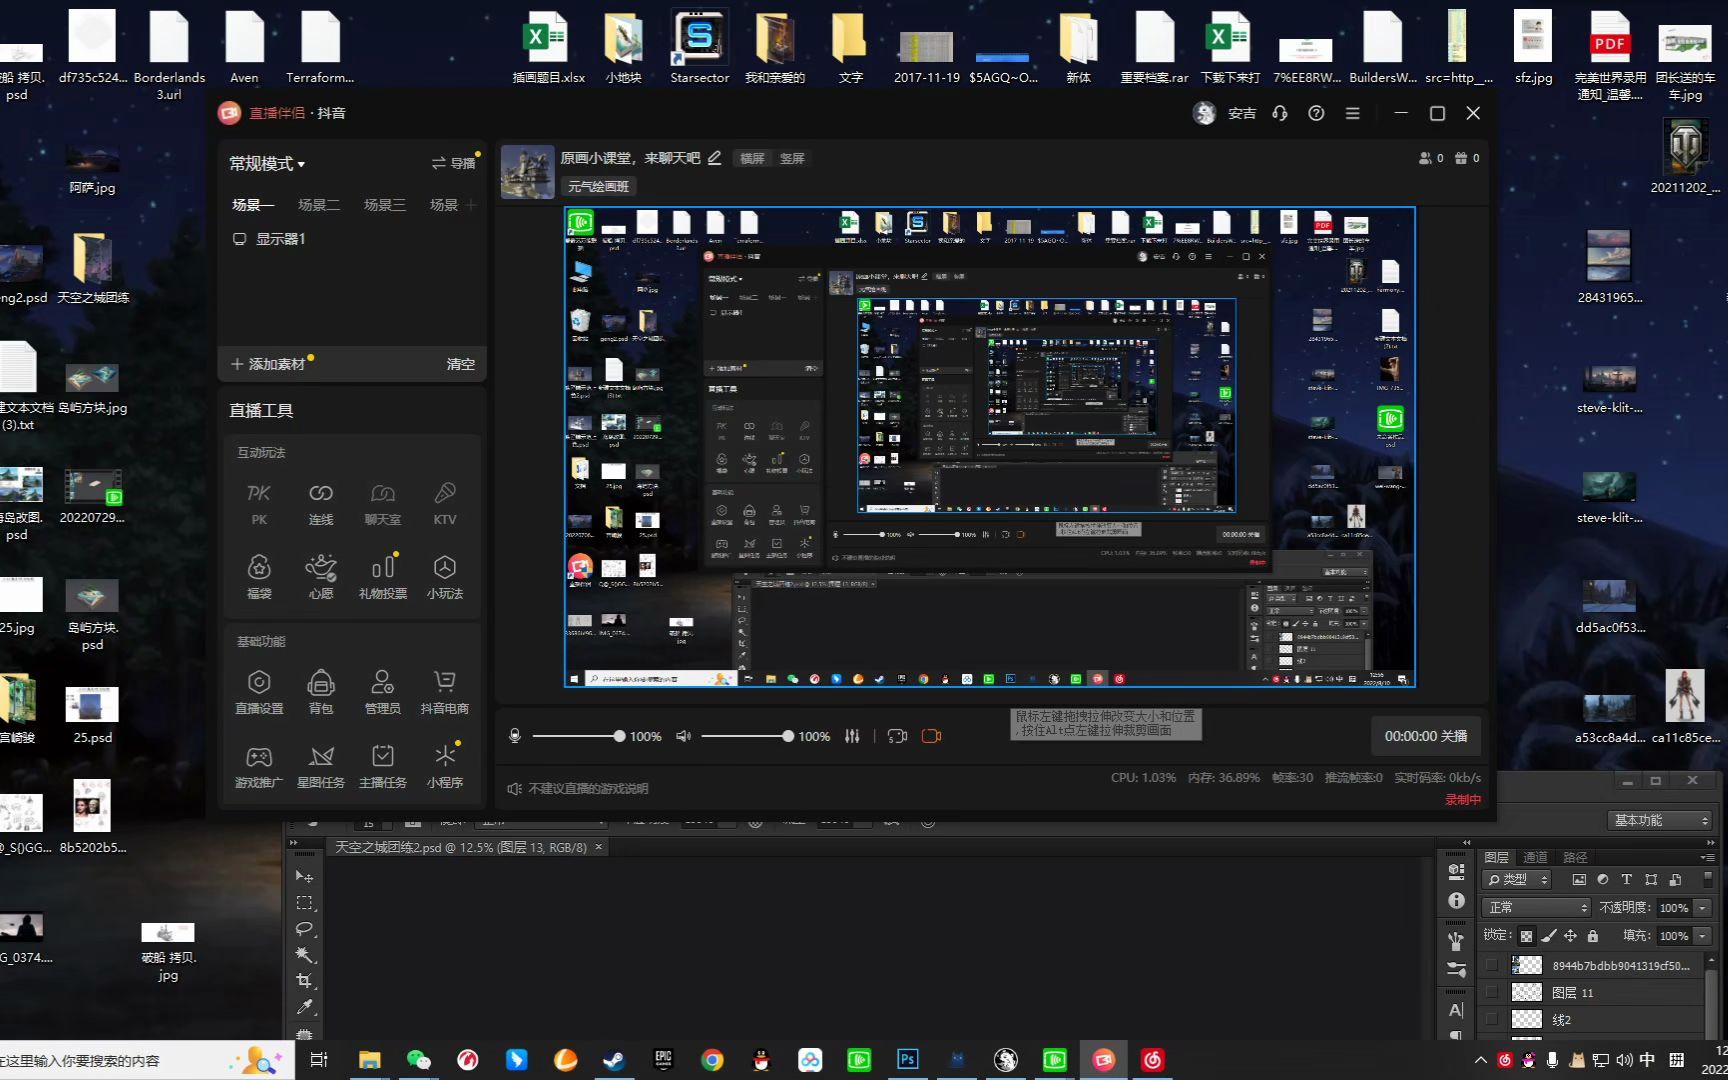Toggle pixel layer filter in Layers panel

(1579, 880)
